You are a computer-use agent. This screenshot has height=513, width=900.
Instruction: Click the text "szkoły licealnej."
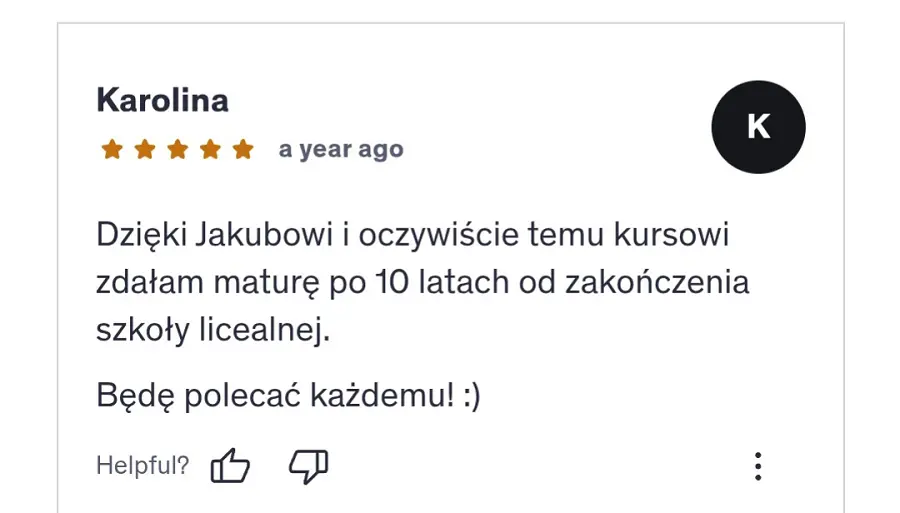(x=213, y=330)
